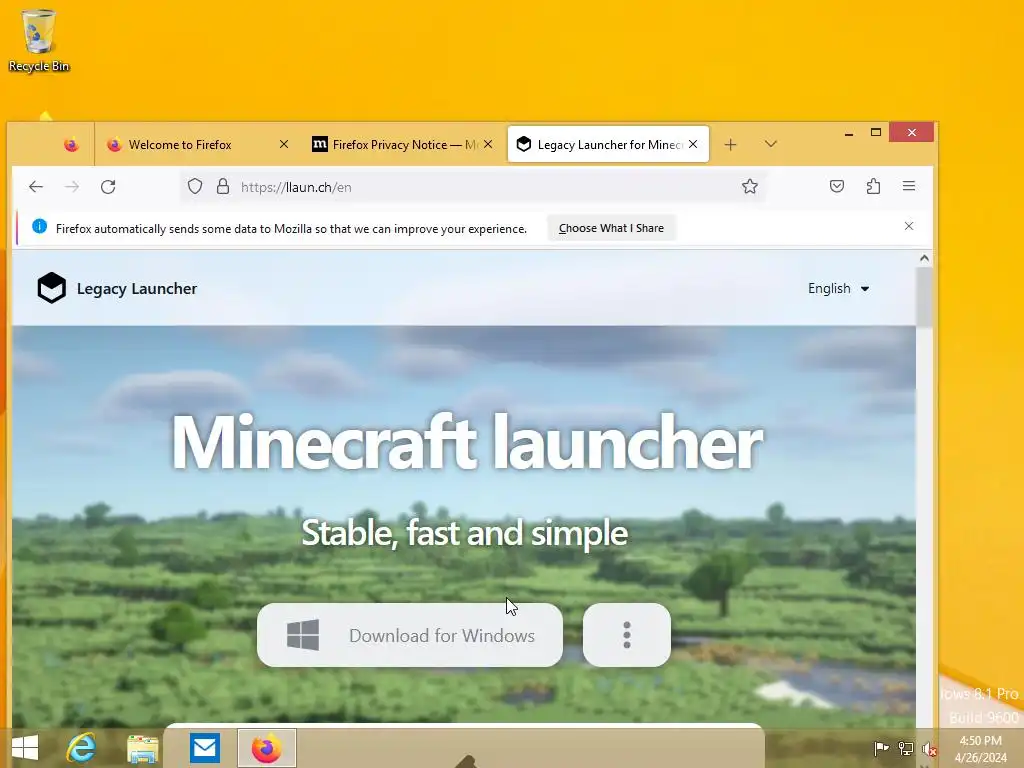1024x768 pixels.
Task: Click the page scrollbar up arrow
Action: [x=924, y=259]
